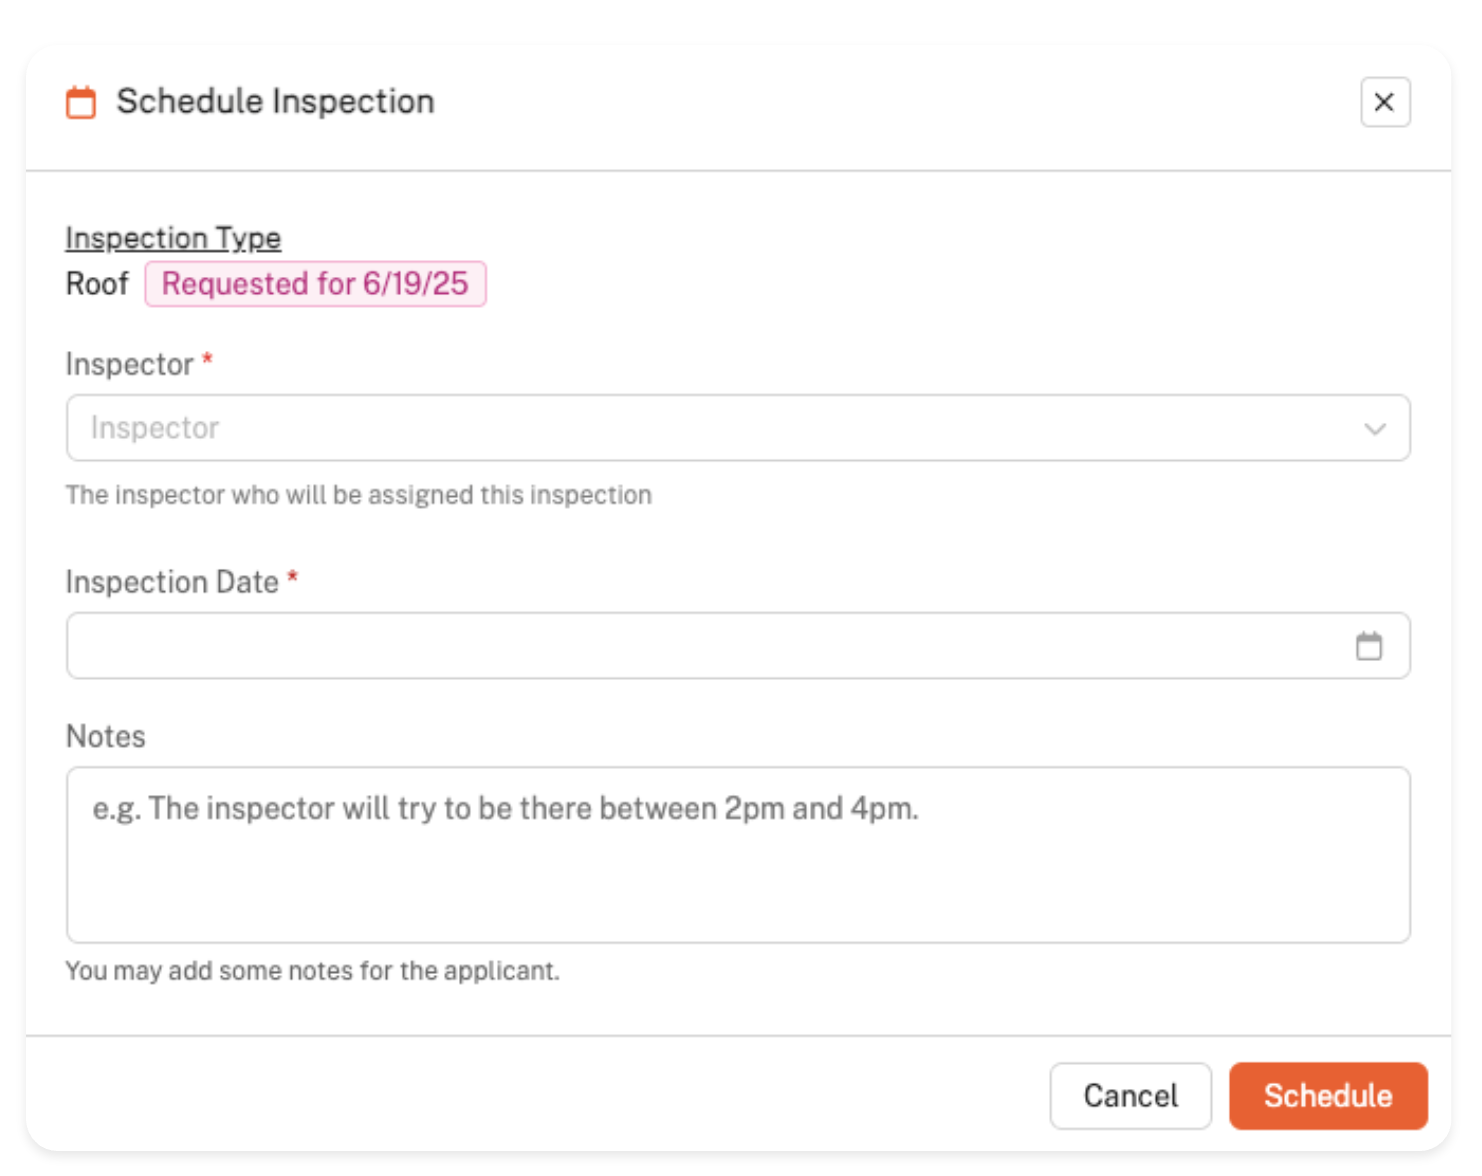
Task: Open the Inspector dropdown field
Action: tap(700, 428)
